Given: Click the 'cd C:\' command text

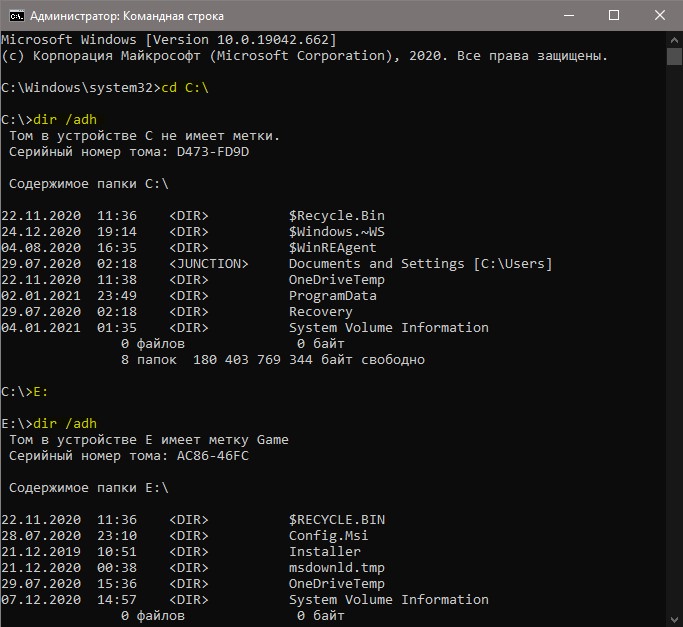Looking at the screenshot, I should pos(185,88).
